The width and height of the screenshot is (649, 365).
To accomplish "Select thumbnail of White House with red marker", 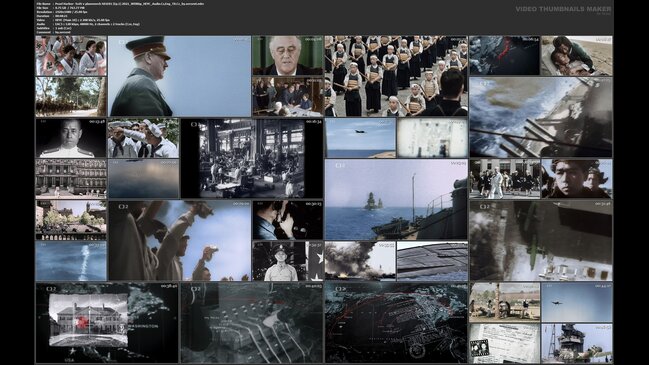I will [x=107, y=323].
